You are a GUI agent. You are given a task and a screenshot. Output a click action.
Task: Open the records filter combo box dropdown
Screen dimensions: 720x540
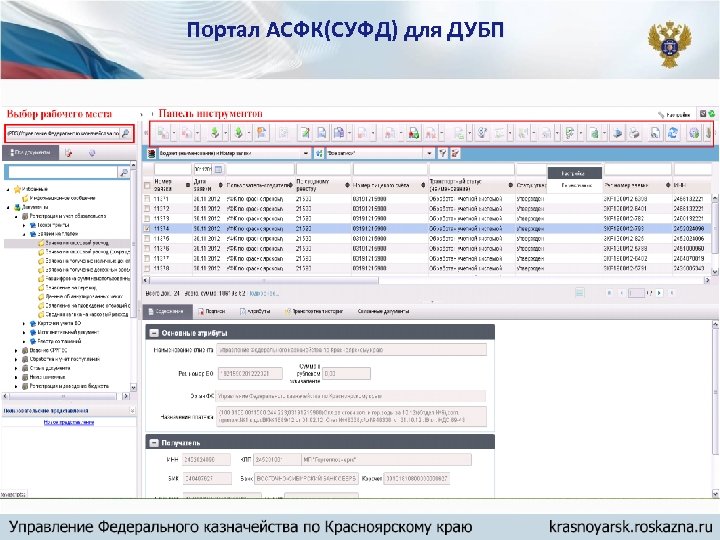[429, 153]
